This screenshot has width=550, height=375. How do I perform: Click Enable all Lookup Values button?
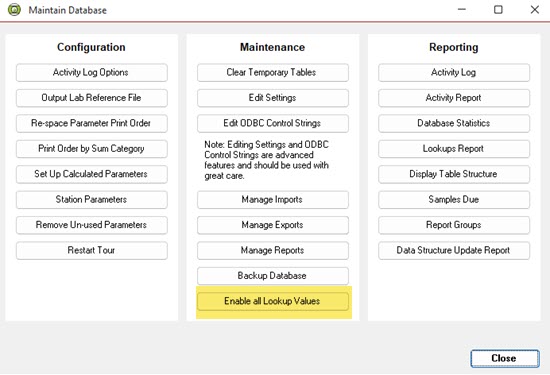point(273,301)
